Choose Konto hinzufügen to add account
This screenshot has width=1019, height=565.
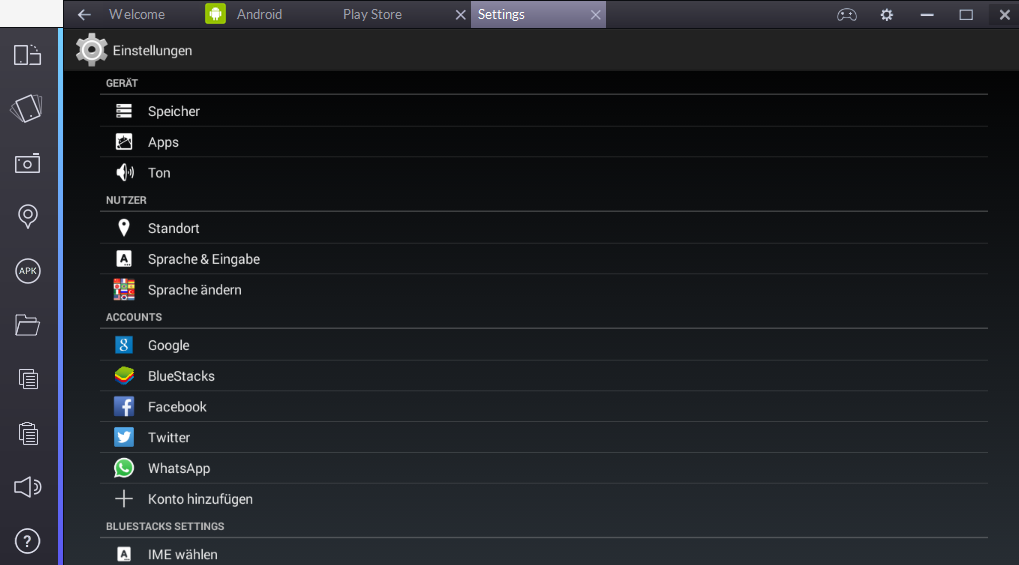pyautogui.click(x=544, y=499)
